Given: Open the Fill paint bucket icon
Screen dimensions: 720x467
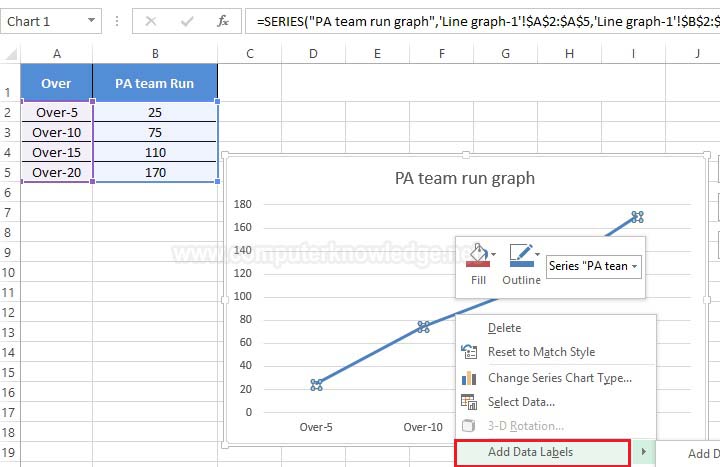Looking at the screenshot, I should (478, 255).
